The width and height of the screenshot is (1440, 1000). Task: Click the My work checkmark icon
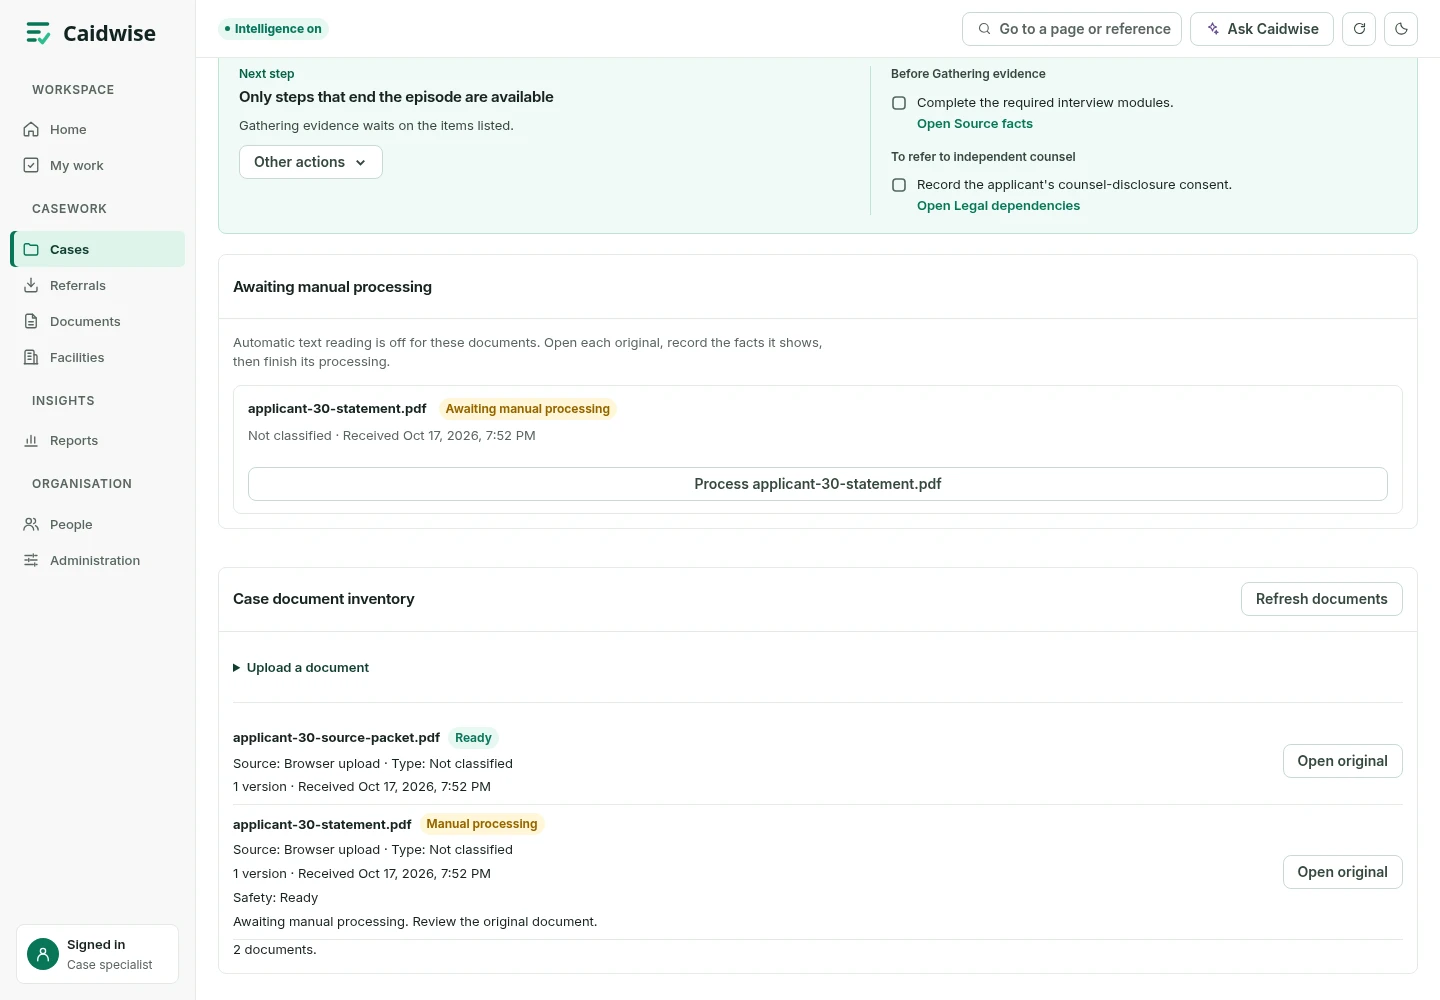[x=31, y=165]
